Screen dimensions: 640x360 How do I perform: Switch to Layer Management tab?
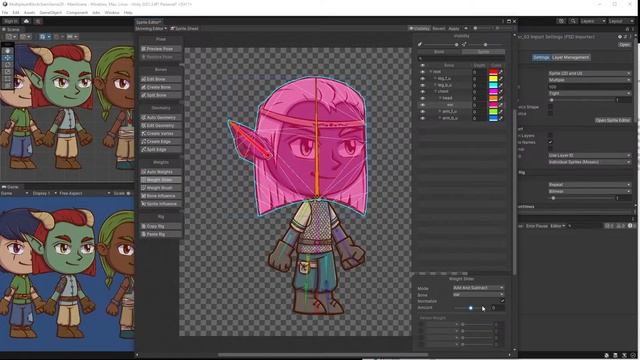570,58
